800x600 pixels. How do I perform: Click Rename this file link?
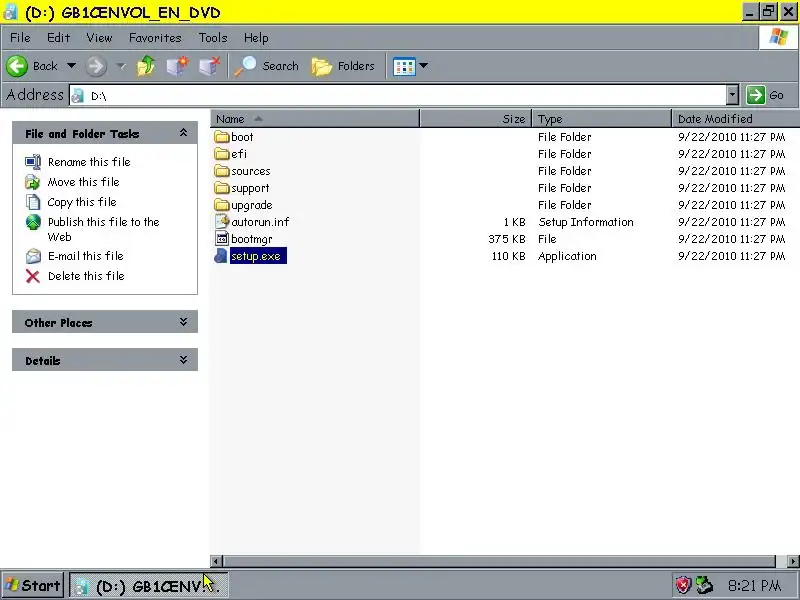pos(89,162)
